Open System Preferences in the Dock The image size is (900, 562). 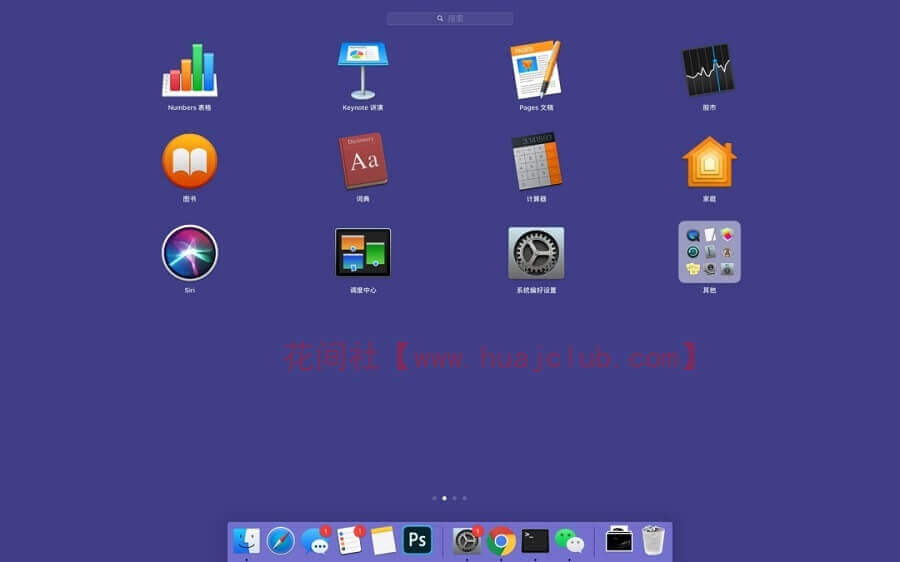[x=467, y=541]
